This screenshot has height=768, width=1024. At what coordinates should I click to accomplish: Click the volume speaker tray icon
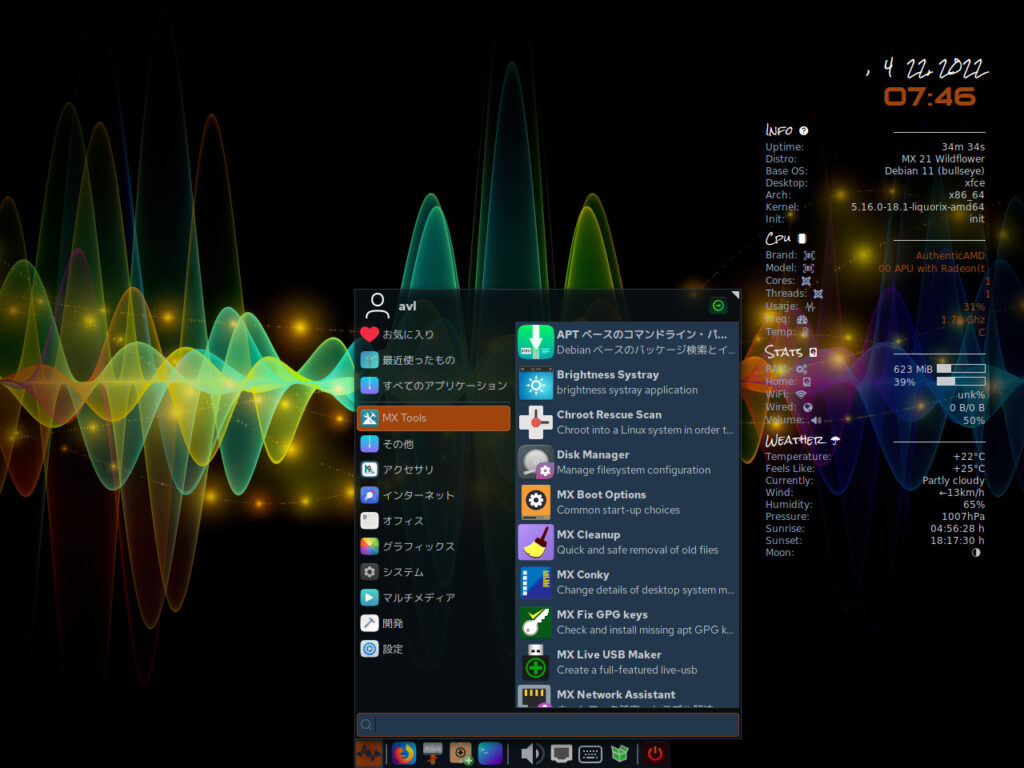pyautogui.click(x=532, y=754)
